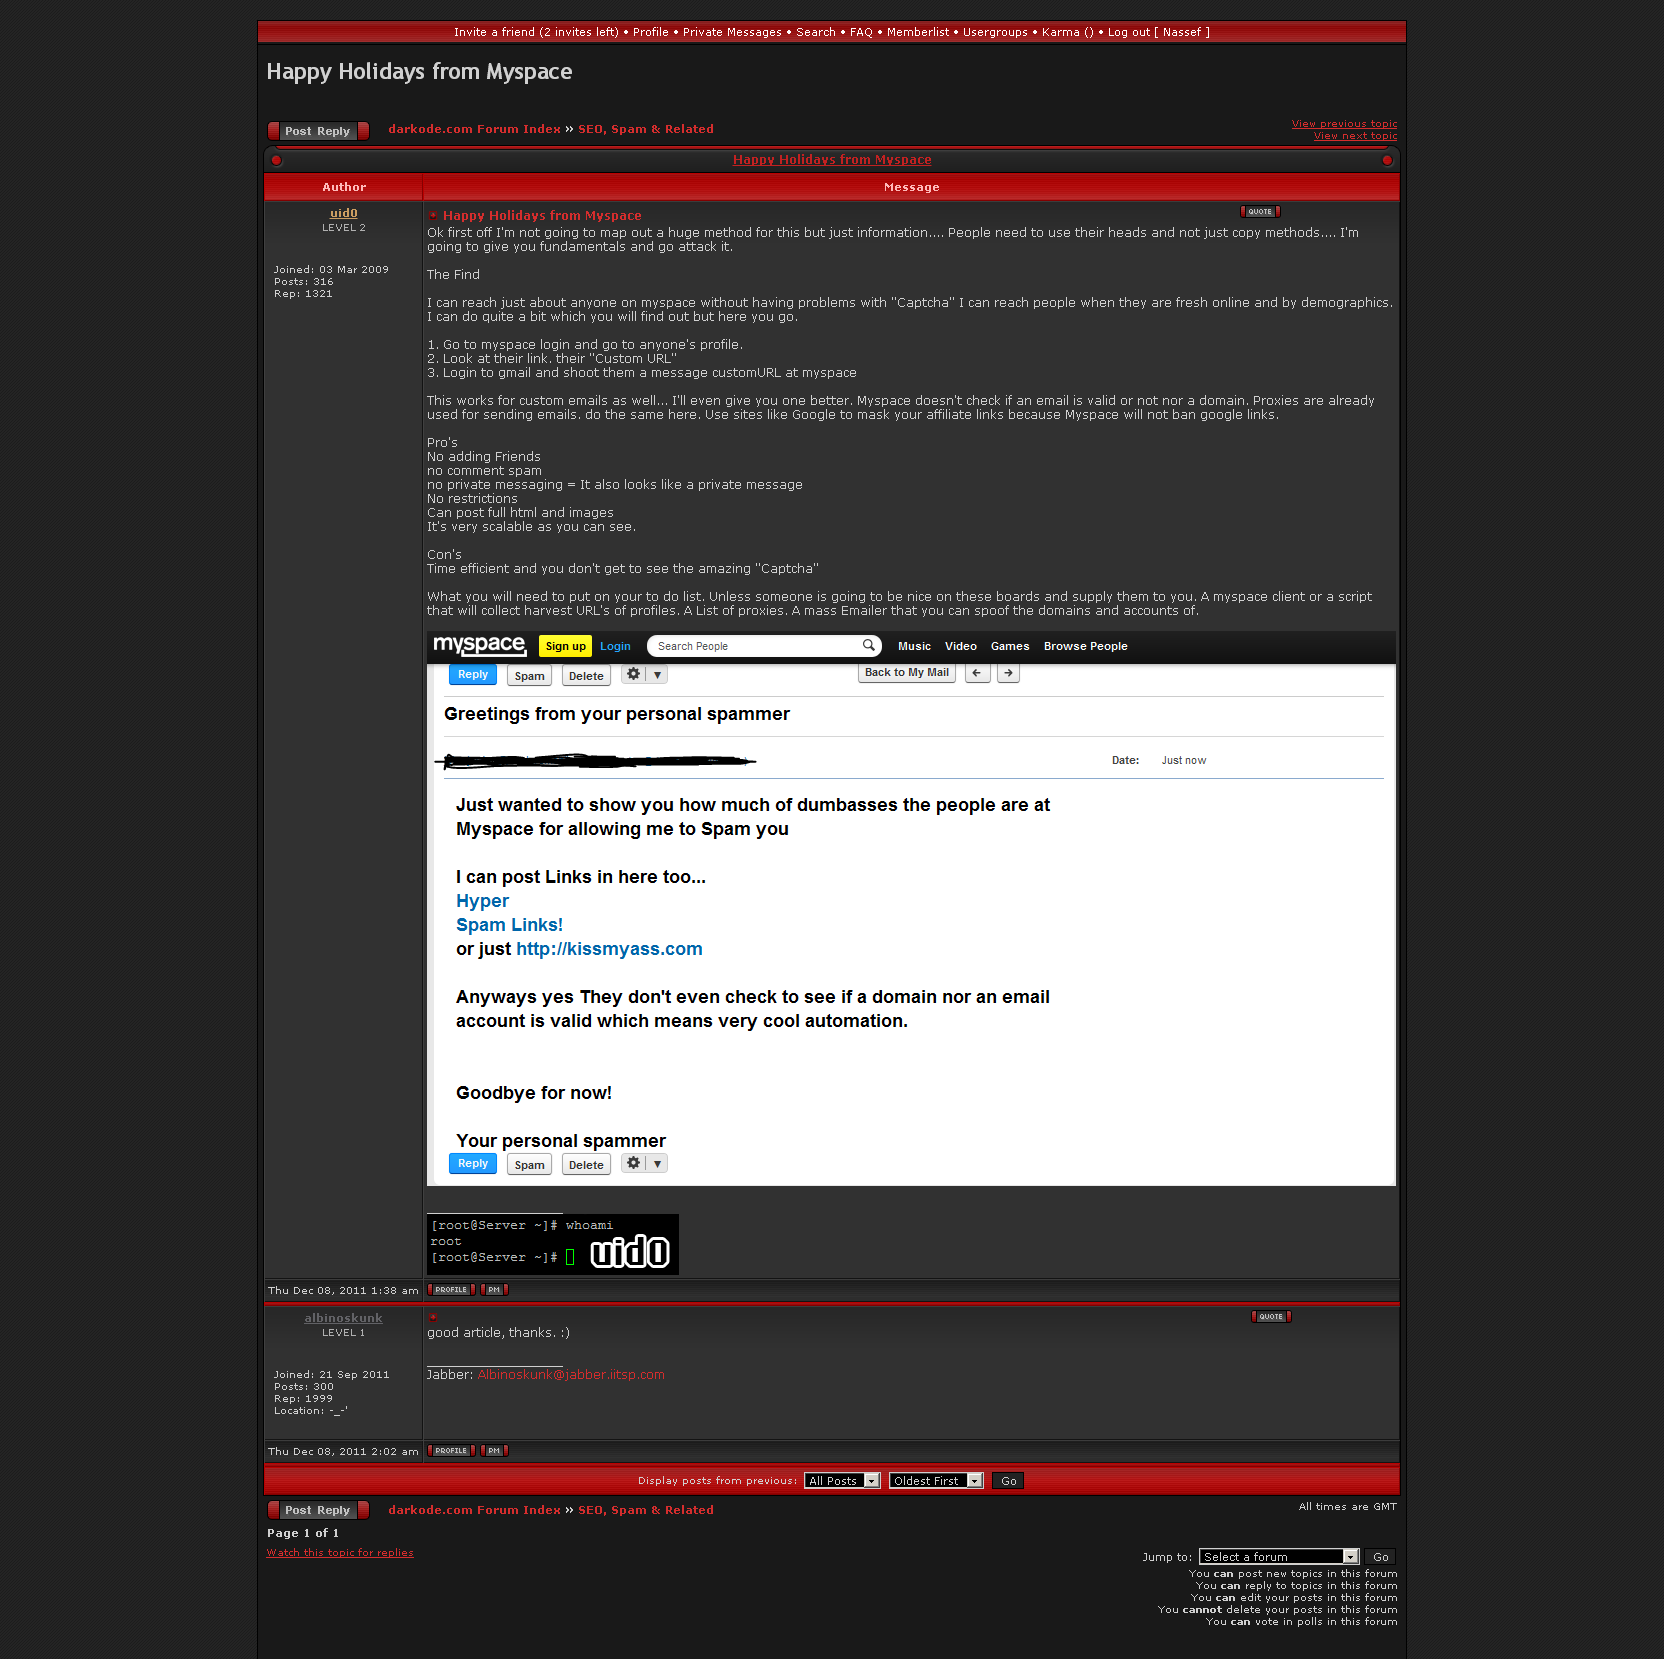
Task: Open the All Posts dropdown
Action: point(841,1481)
